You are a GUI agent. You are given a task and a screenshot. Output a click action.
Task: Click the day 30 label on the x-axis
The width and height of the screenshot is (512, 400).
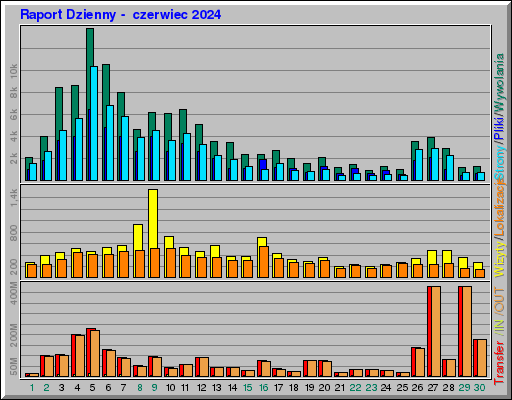tap(479, 388)
